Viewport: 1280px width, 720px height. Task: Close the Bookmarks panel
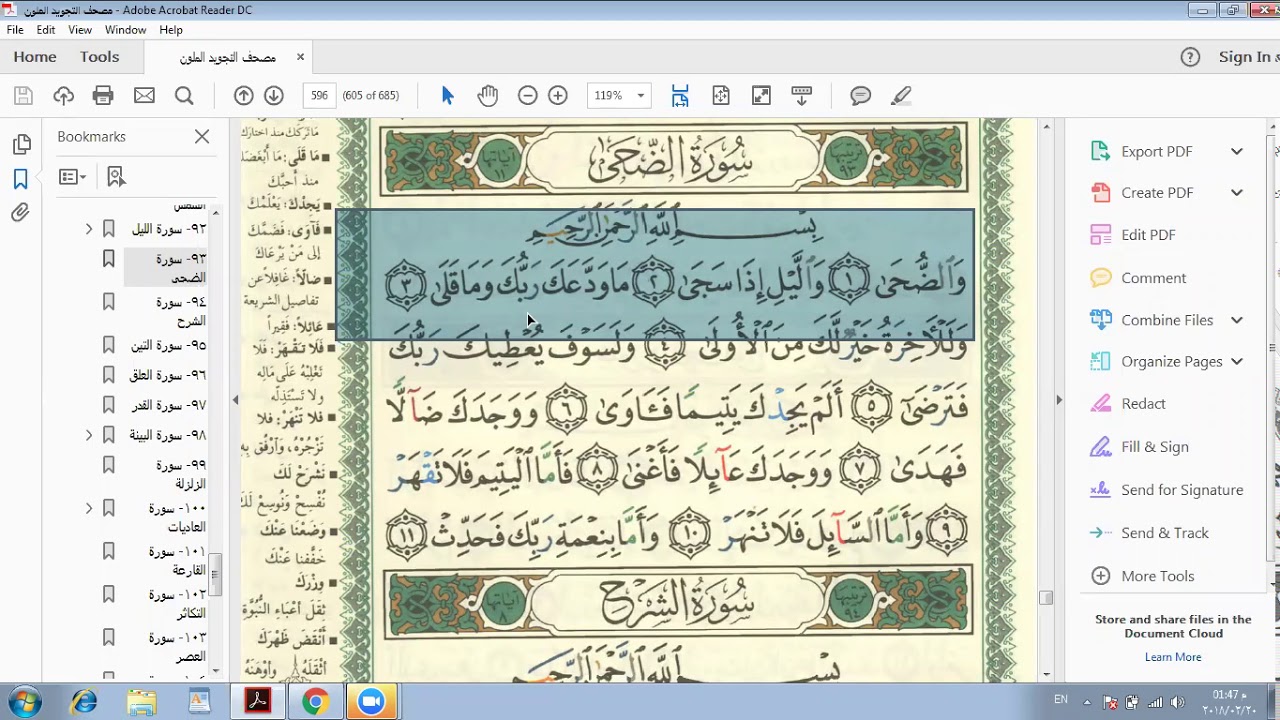[202, 136]
